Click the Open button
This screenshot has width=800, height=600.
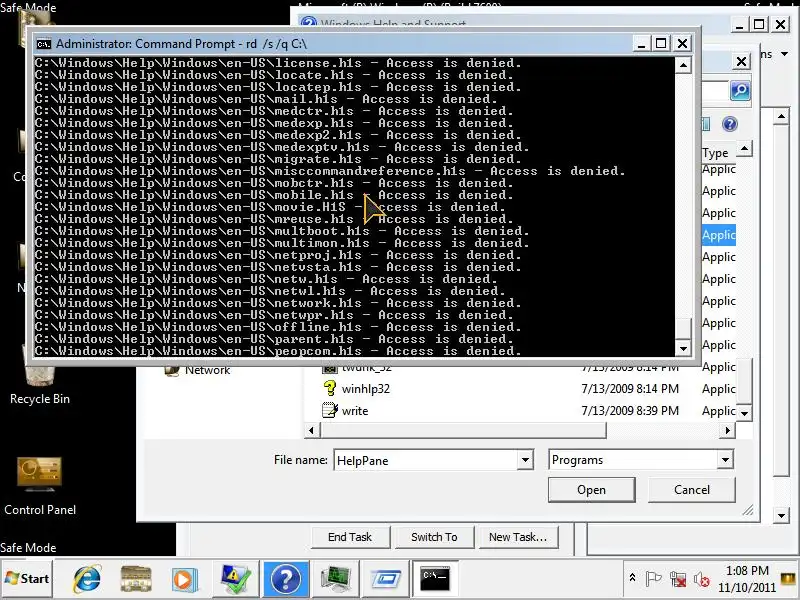tap(591, 490)
